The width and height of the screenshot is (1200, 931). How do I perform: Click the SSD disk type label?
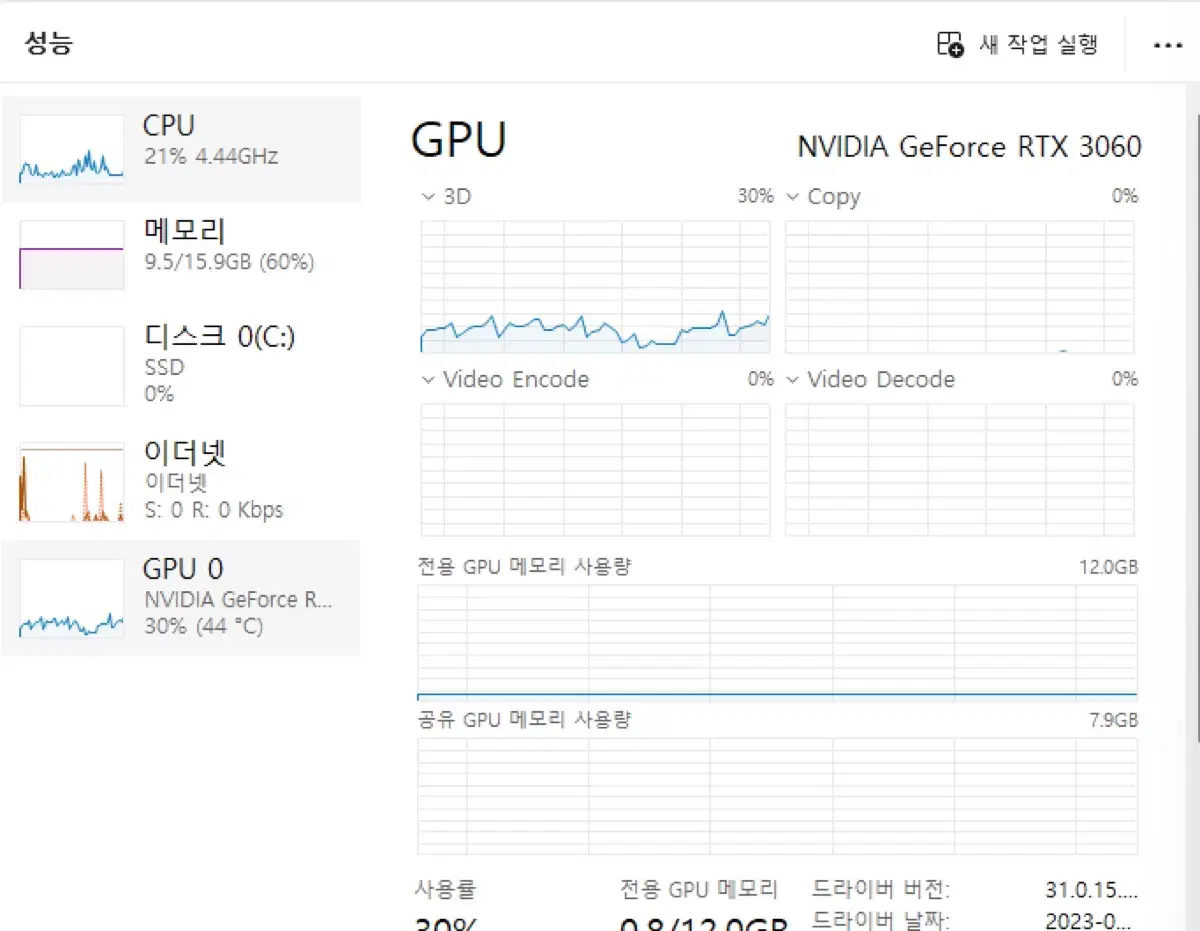click(x=164, y=367)
